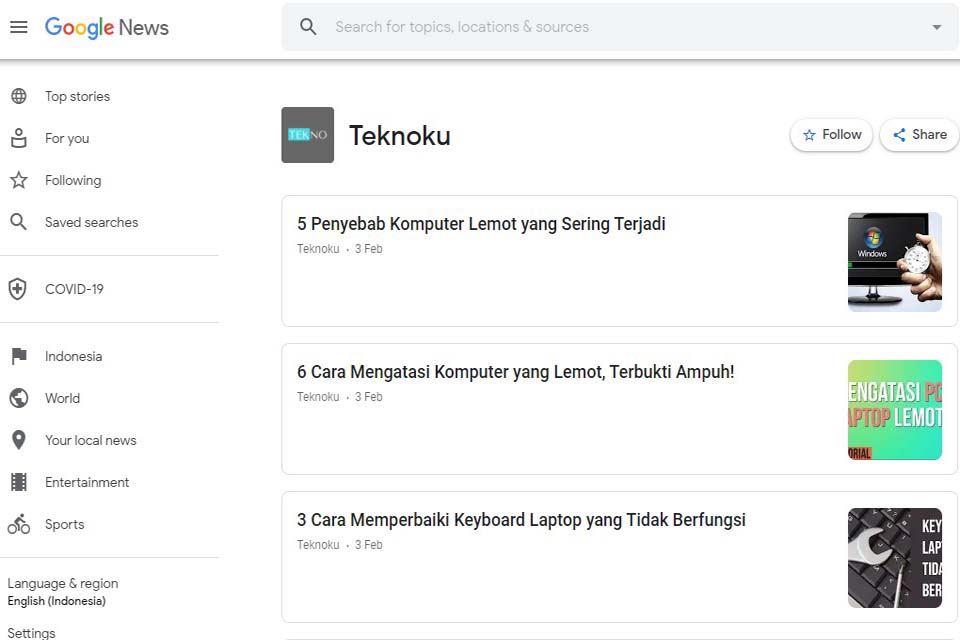This screenshot has width=960, height=640.
Task: Click the Sports bicycle icon
Action: coord(18,524)
